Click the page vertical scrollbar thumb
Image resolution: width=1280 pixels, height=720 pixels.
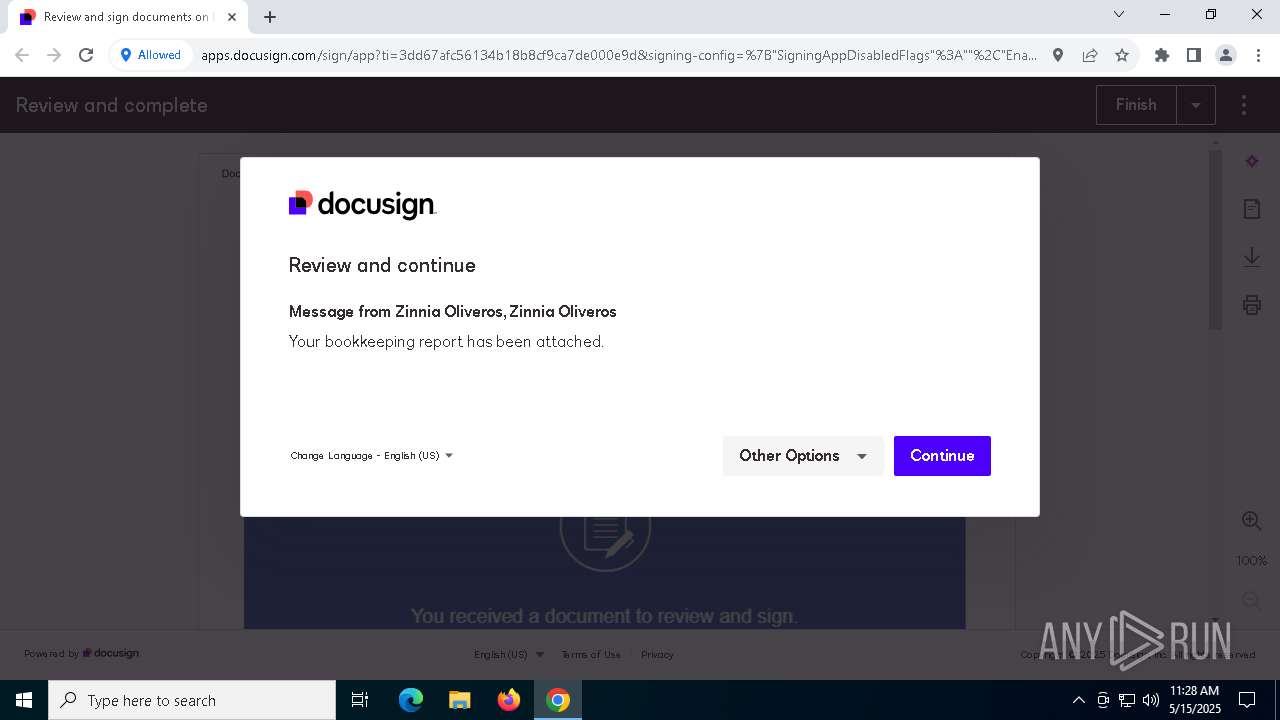point(1215,239)
